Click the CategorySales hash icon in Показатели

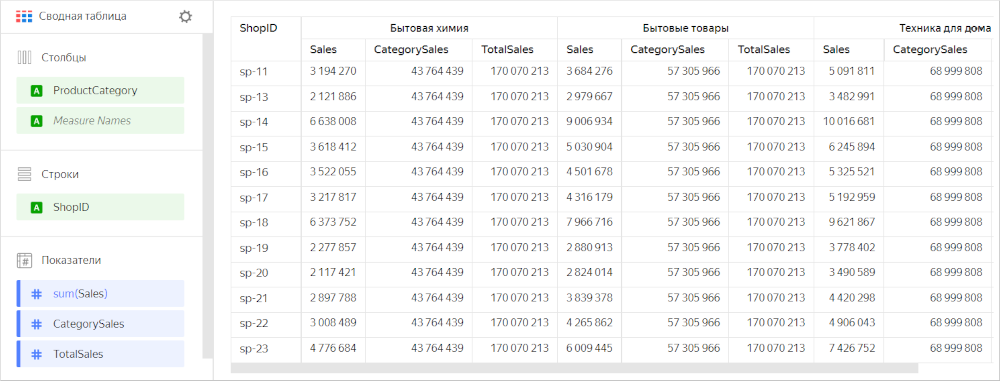(x=37, y=324)
